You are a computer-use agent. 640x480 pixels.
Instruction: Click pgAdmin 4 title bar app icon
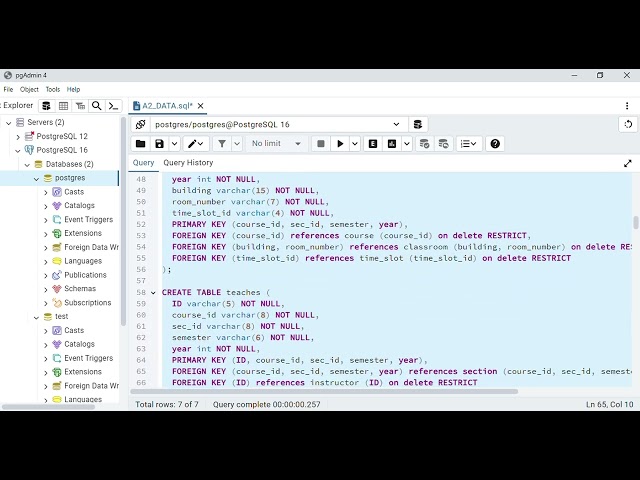pos(8,75)
